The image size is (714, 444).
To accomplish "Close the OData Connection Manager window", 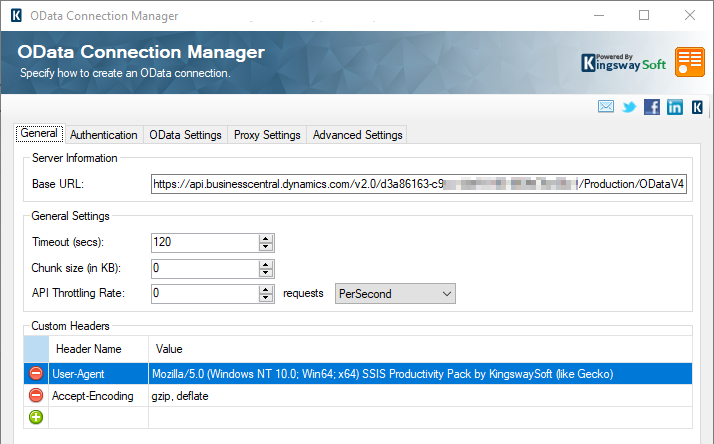I will (x=690, y=15).
